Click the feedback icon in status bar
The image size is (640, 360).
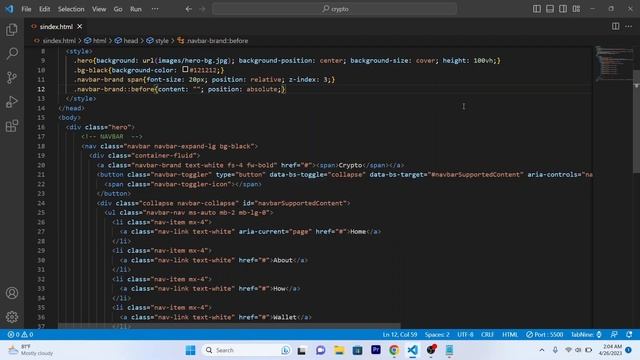tap(614, 335)
